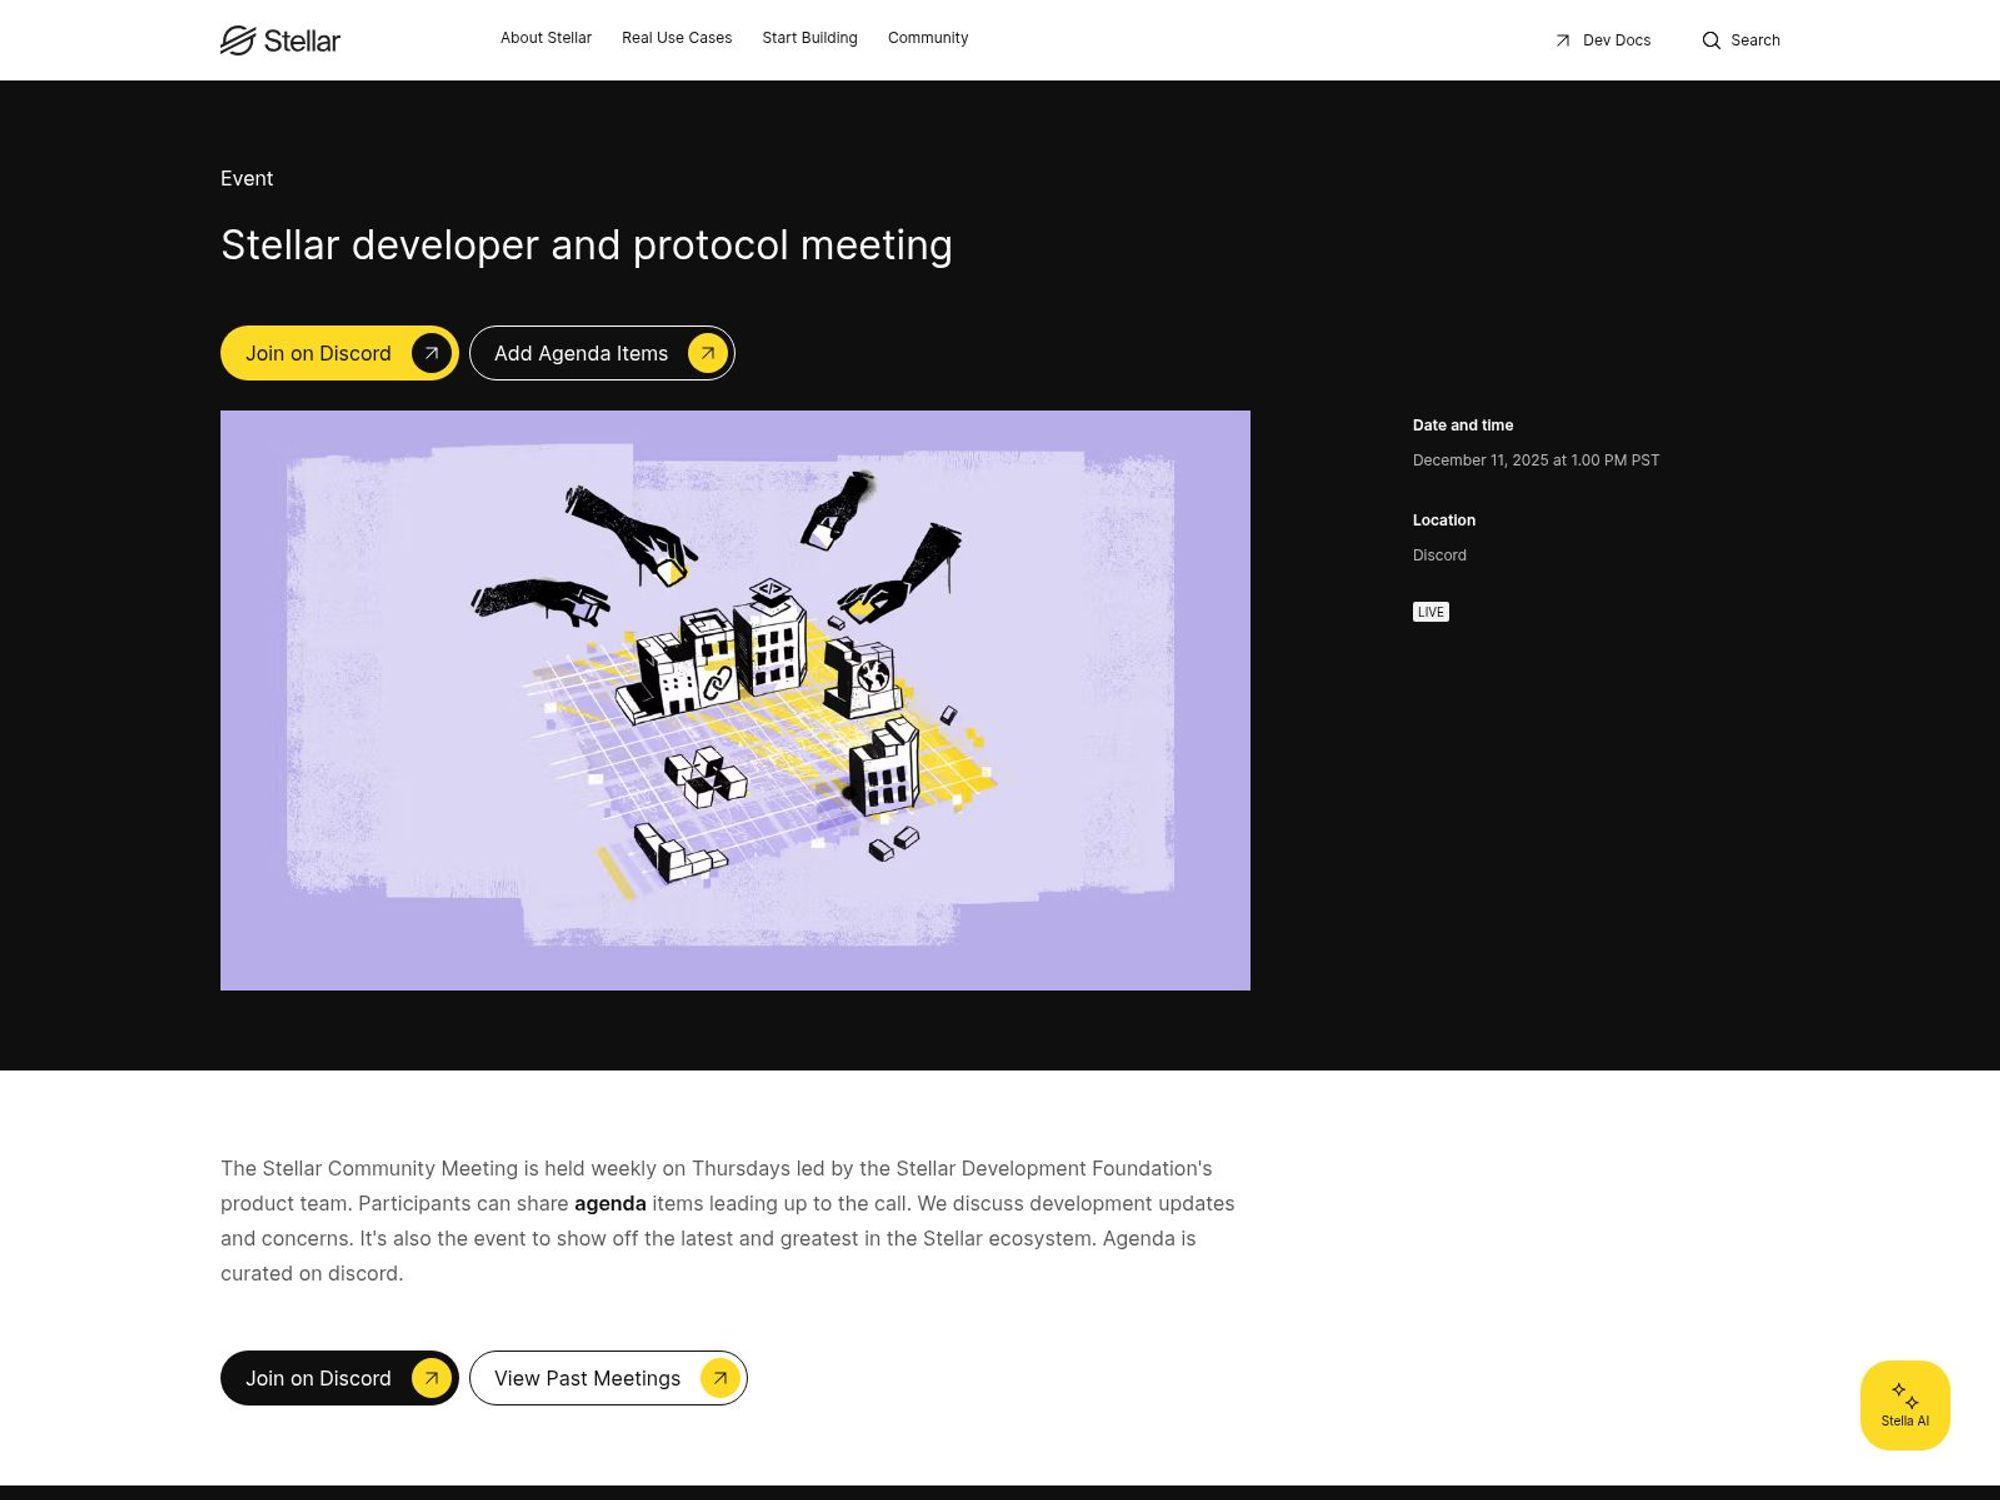Click the external link arrow next to Dev Docs

[x=1560, y=41]
